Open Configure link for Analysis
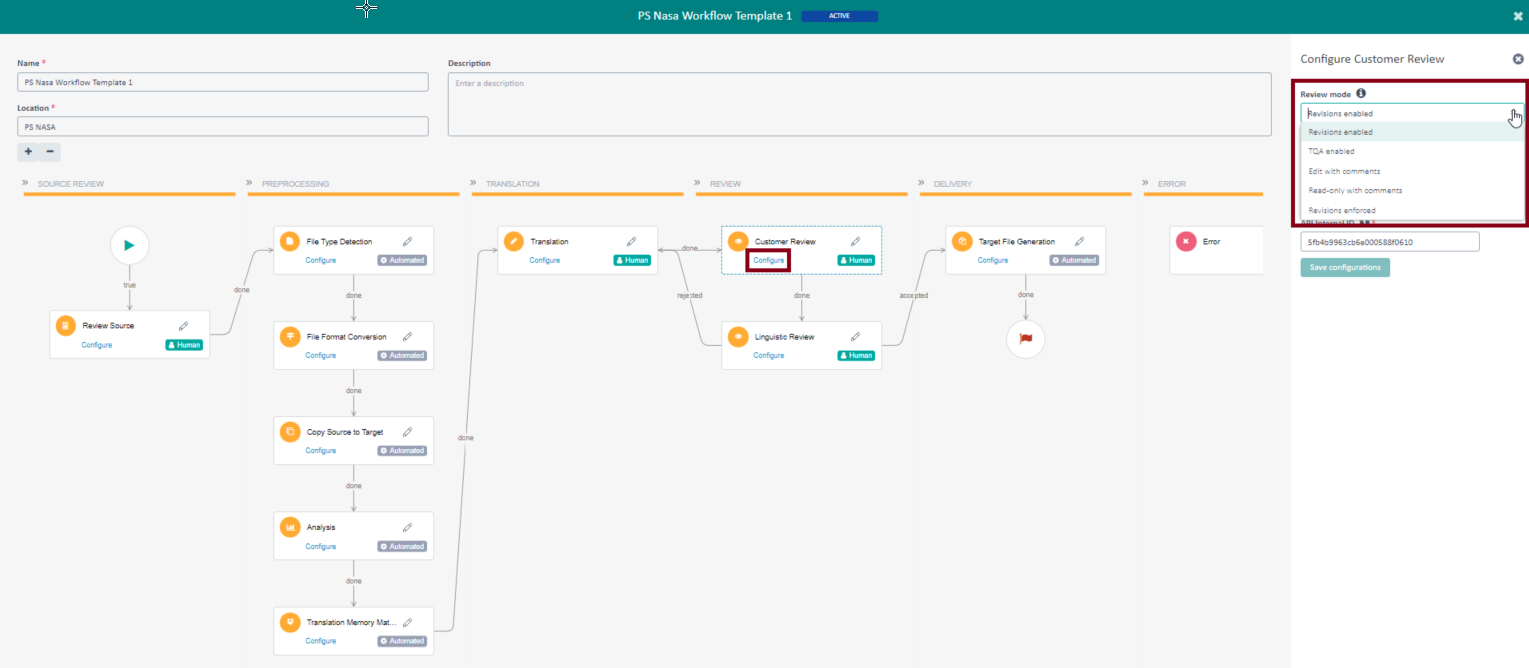The width and height of the screenshot is (1529, 668). (321, 546)
